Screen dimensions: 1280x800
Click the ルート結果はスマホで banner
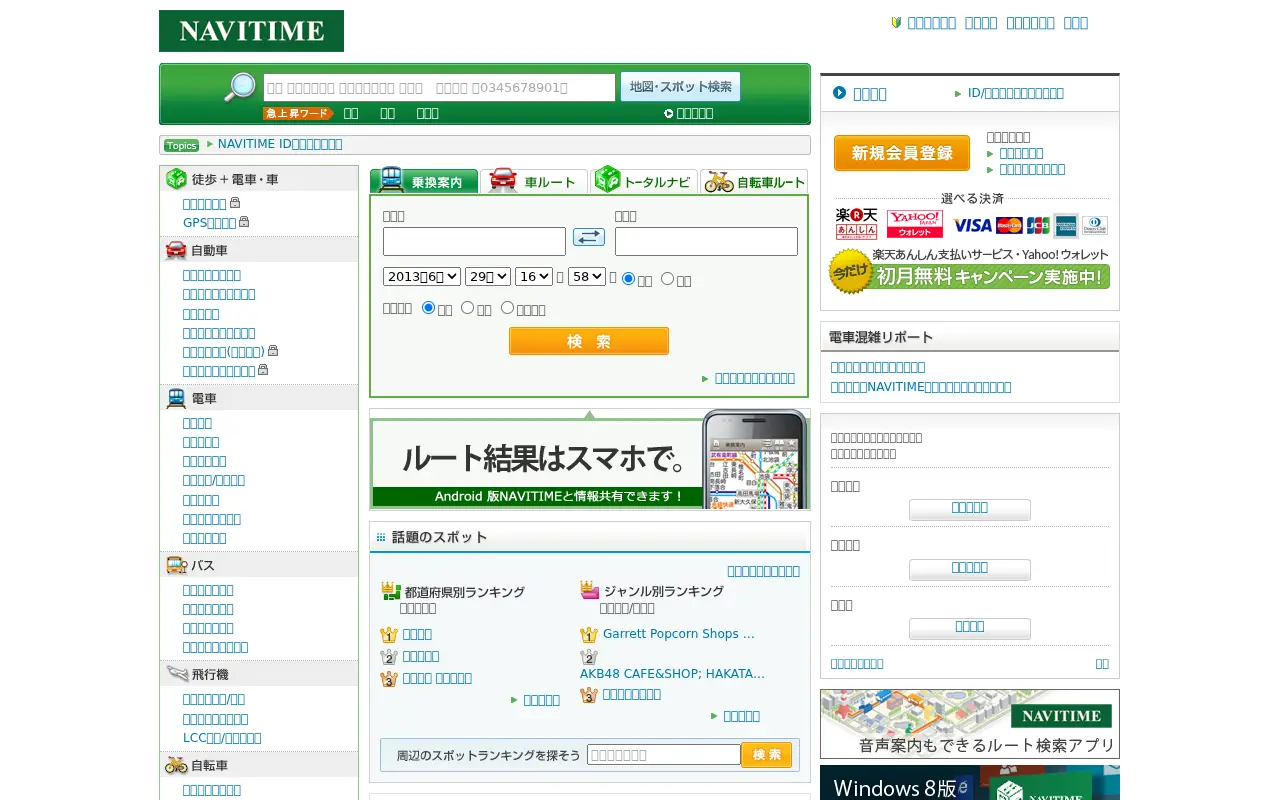(x=589, y=462)
